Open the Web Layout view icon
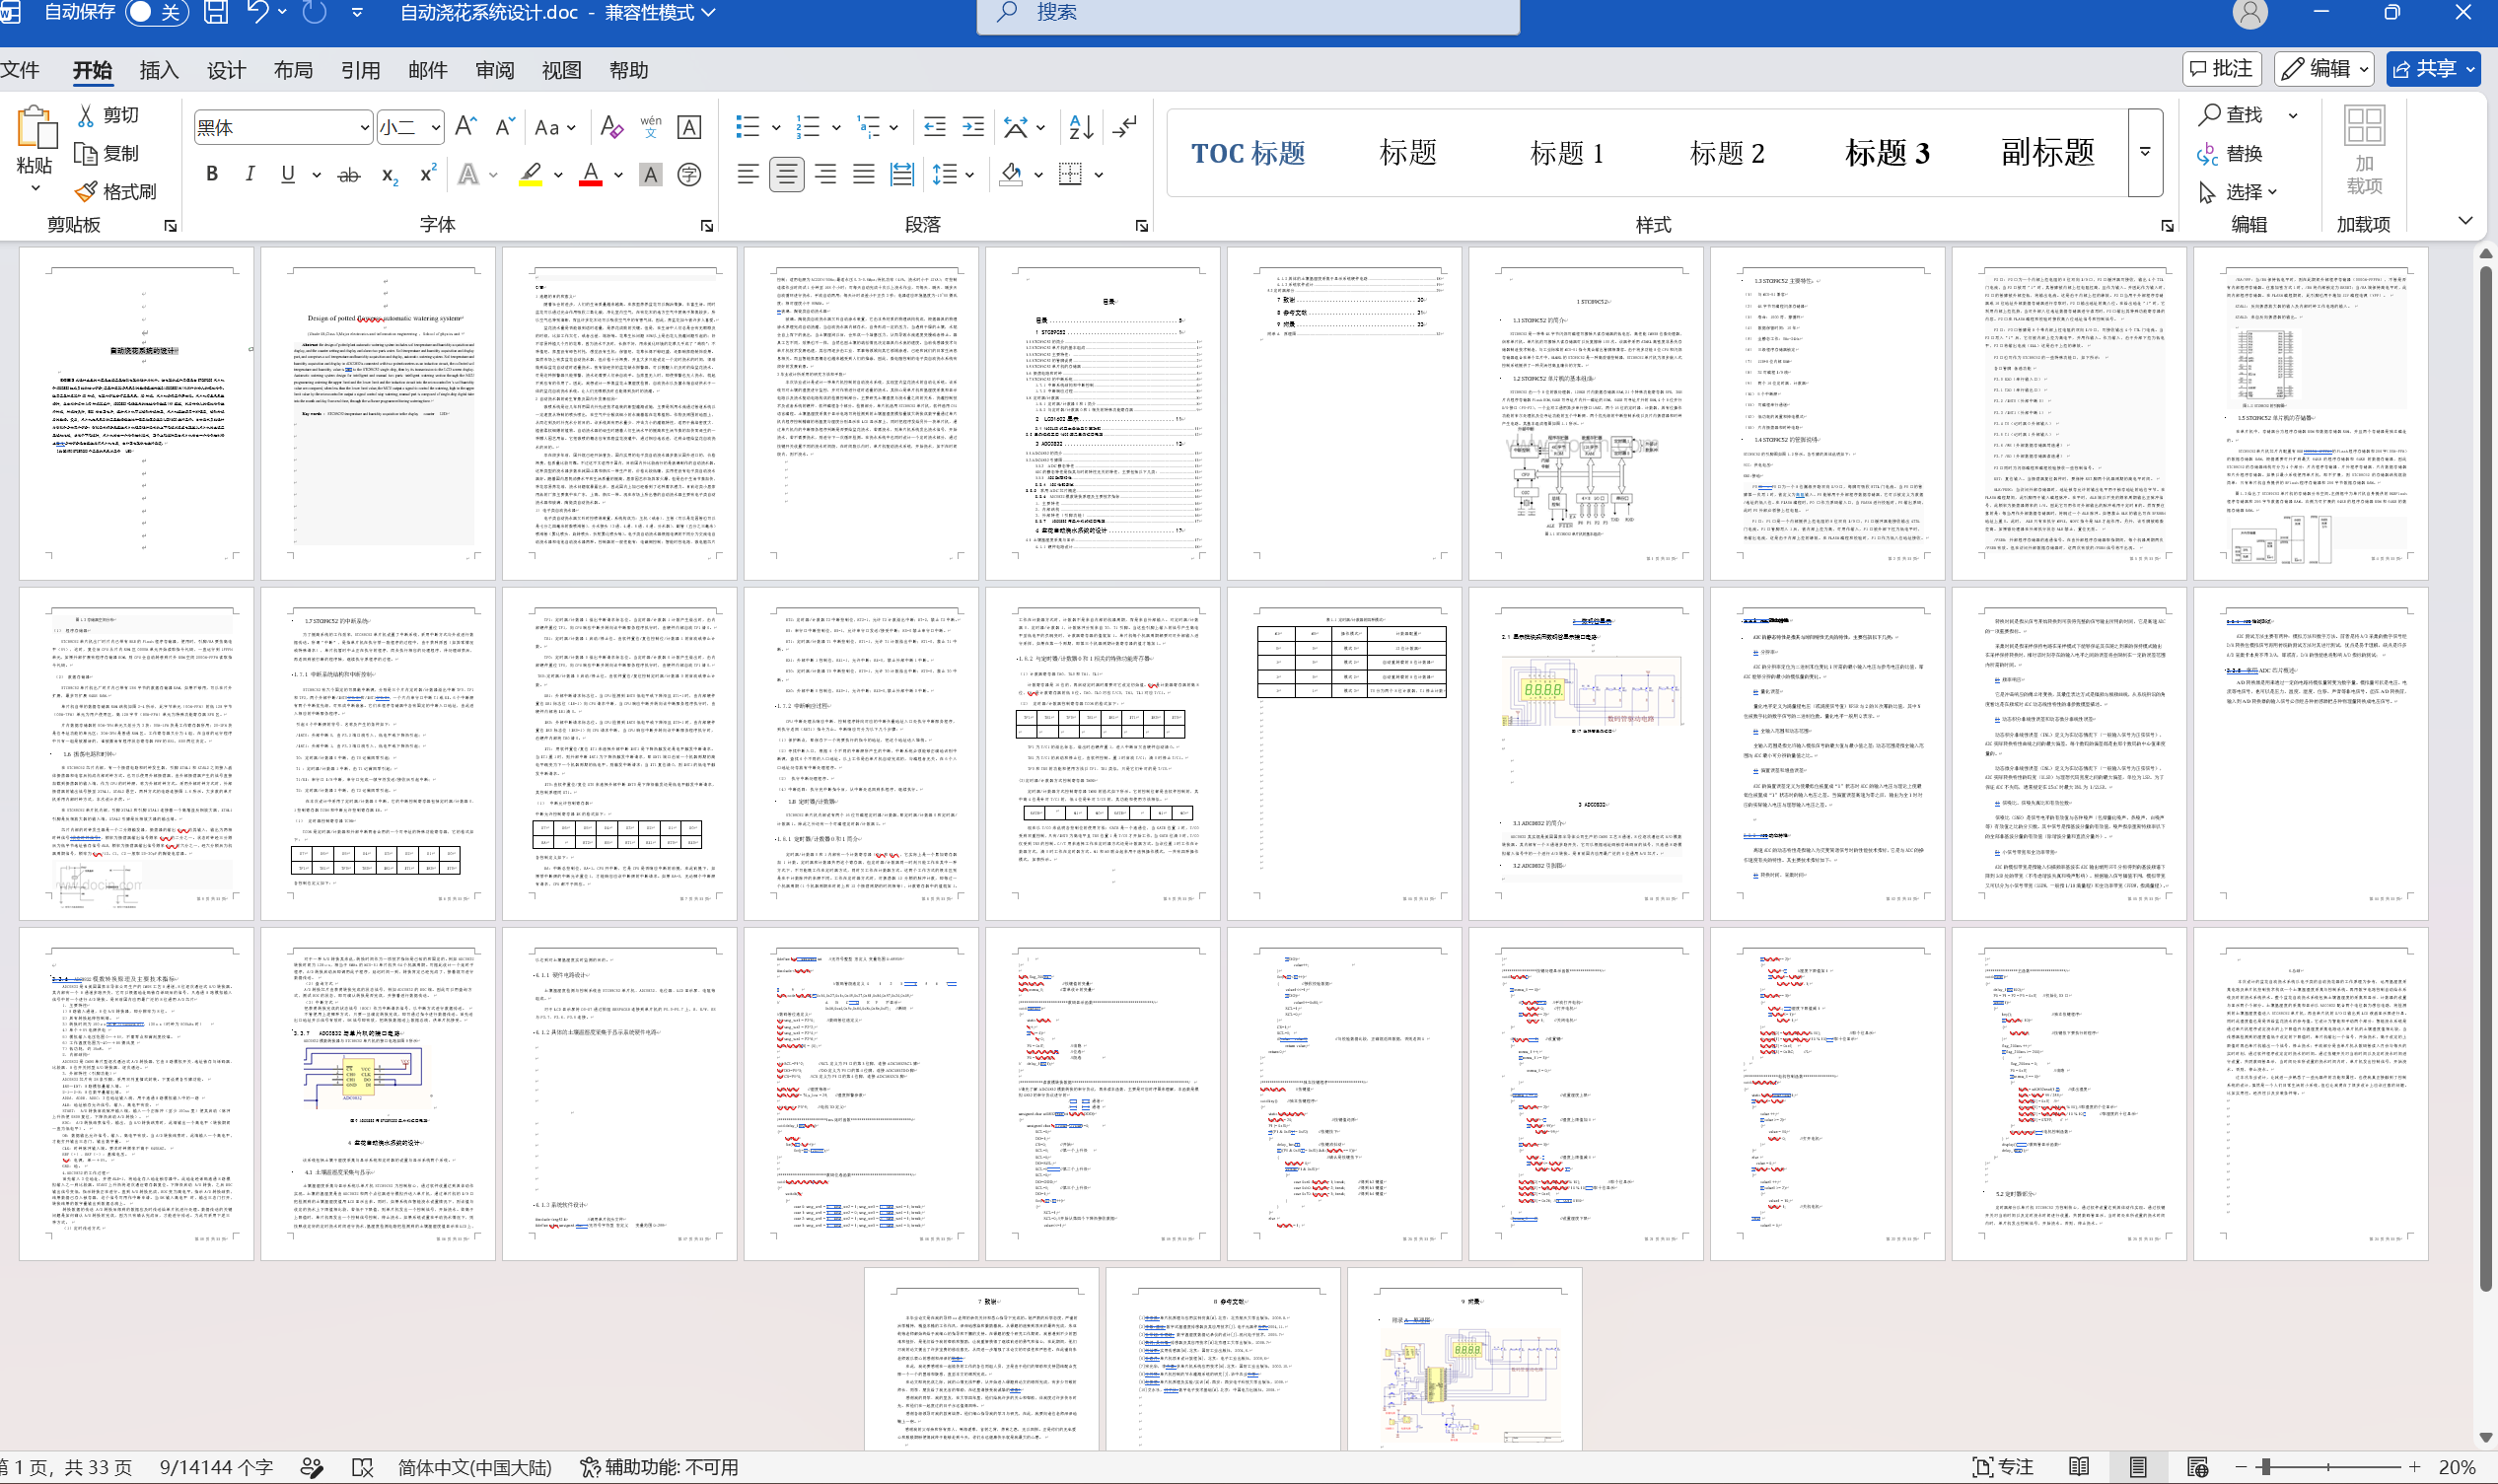The height and width of the screenshot is (1484, 2498). (x=2197, y=1467)
